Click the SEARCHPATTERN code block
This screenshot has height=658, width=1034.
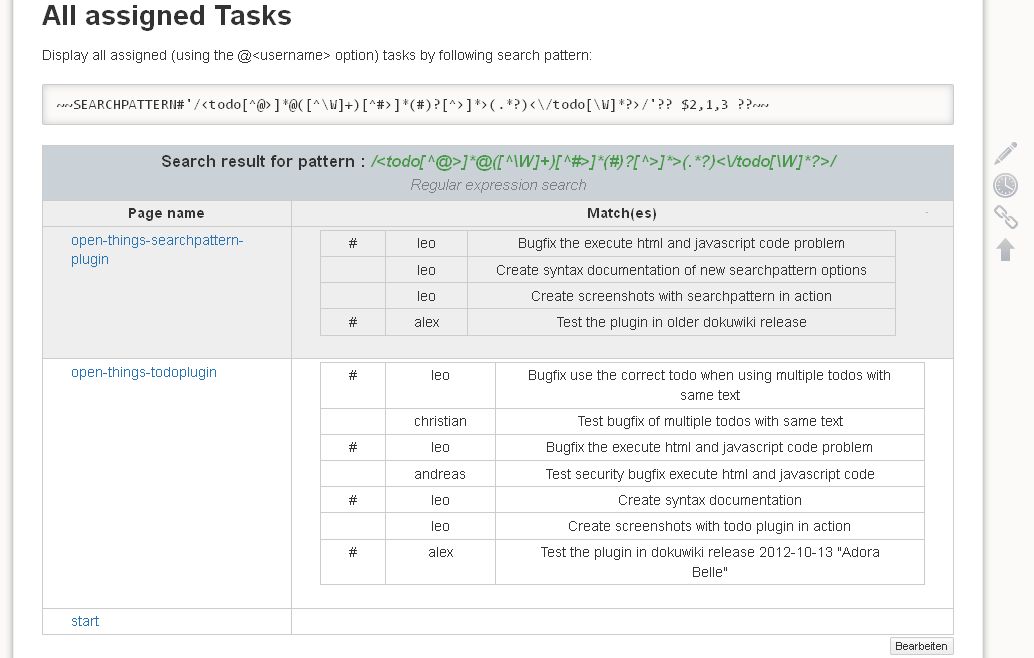[498, 104]
